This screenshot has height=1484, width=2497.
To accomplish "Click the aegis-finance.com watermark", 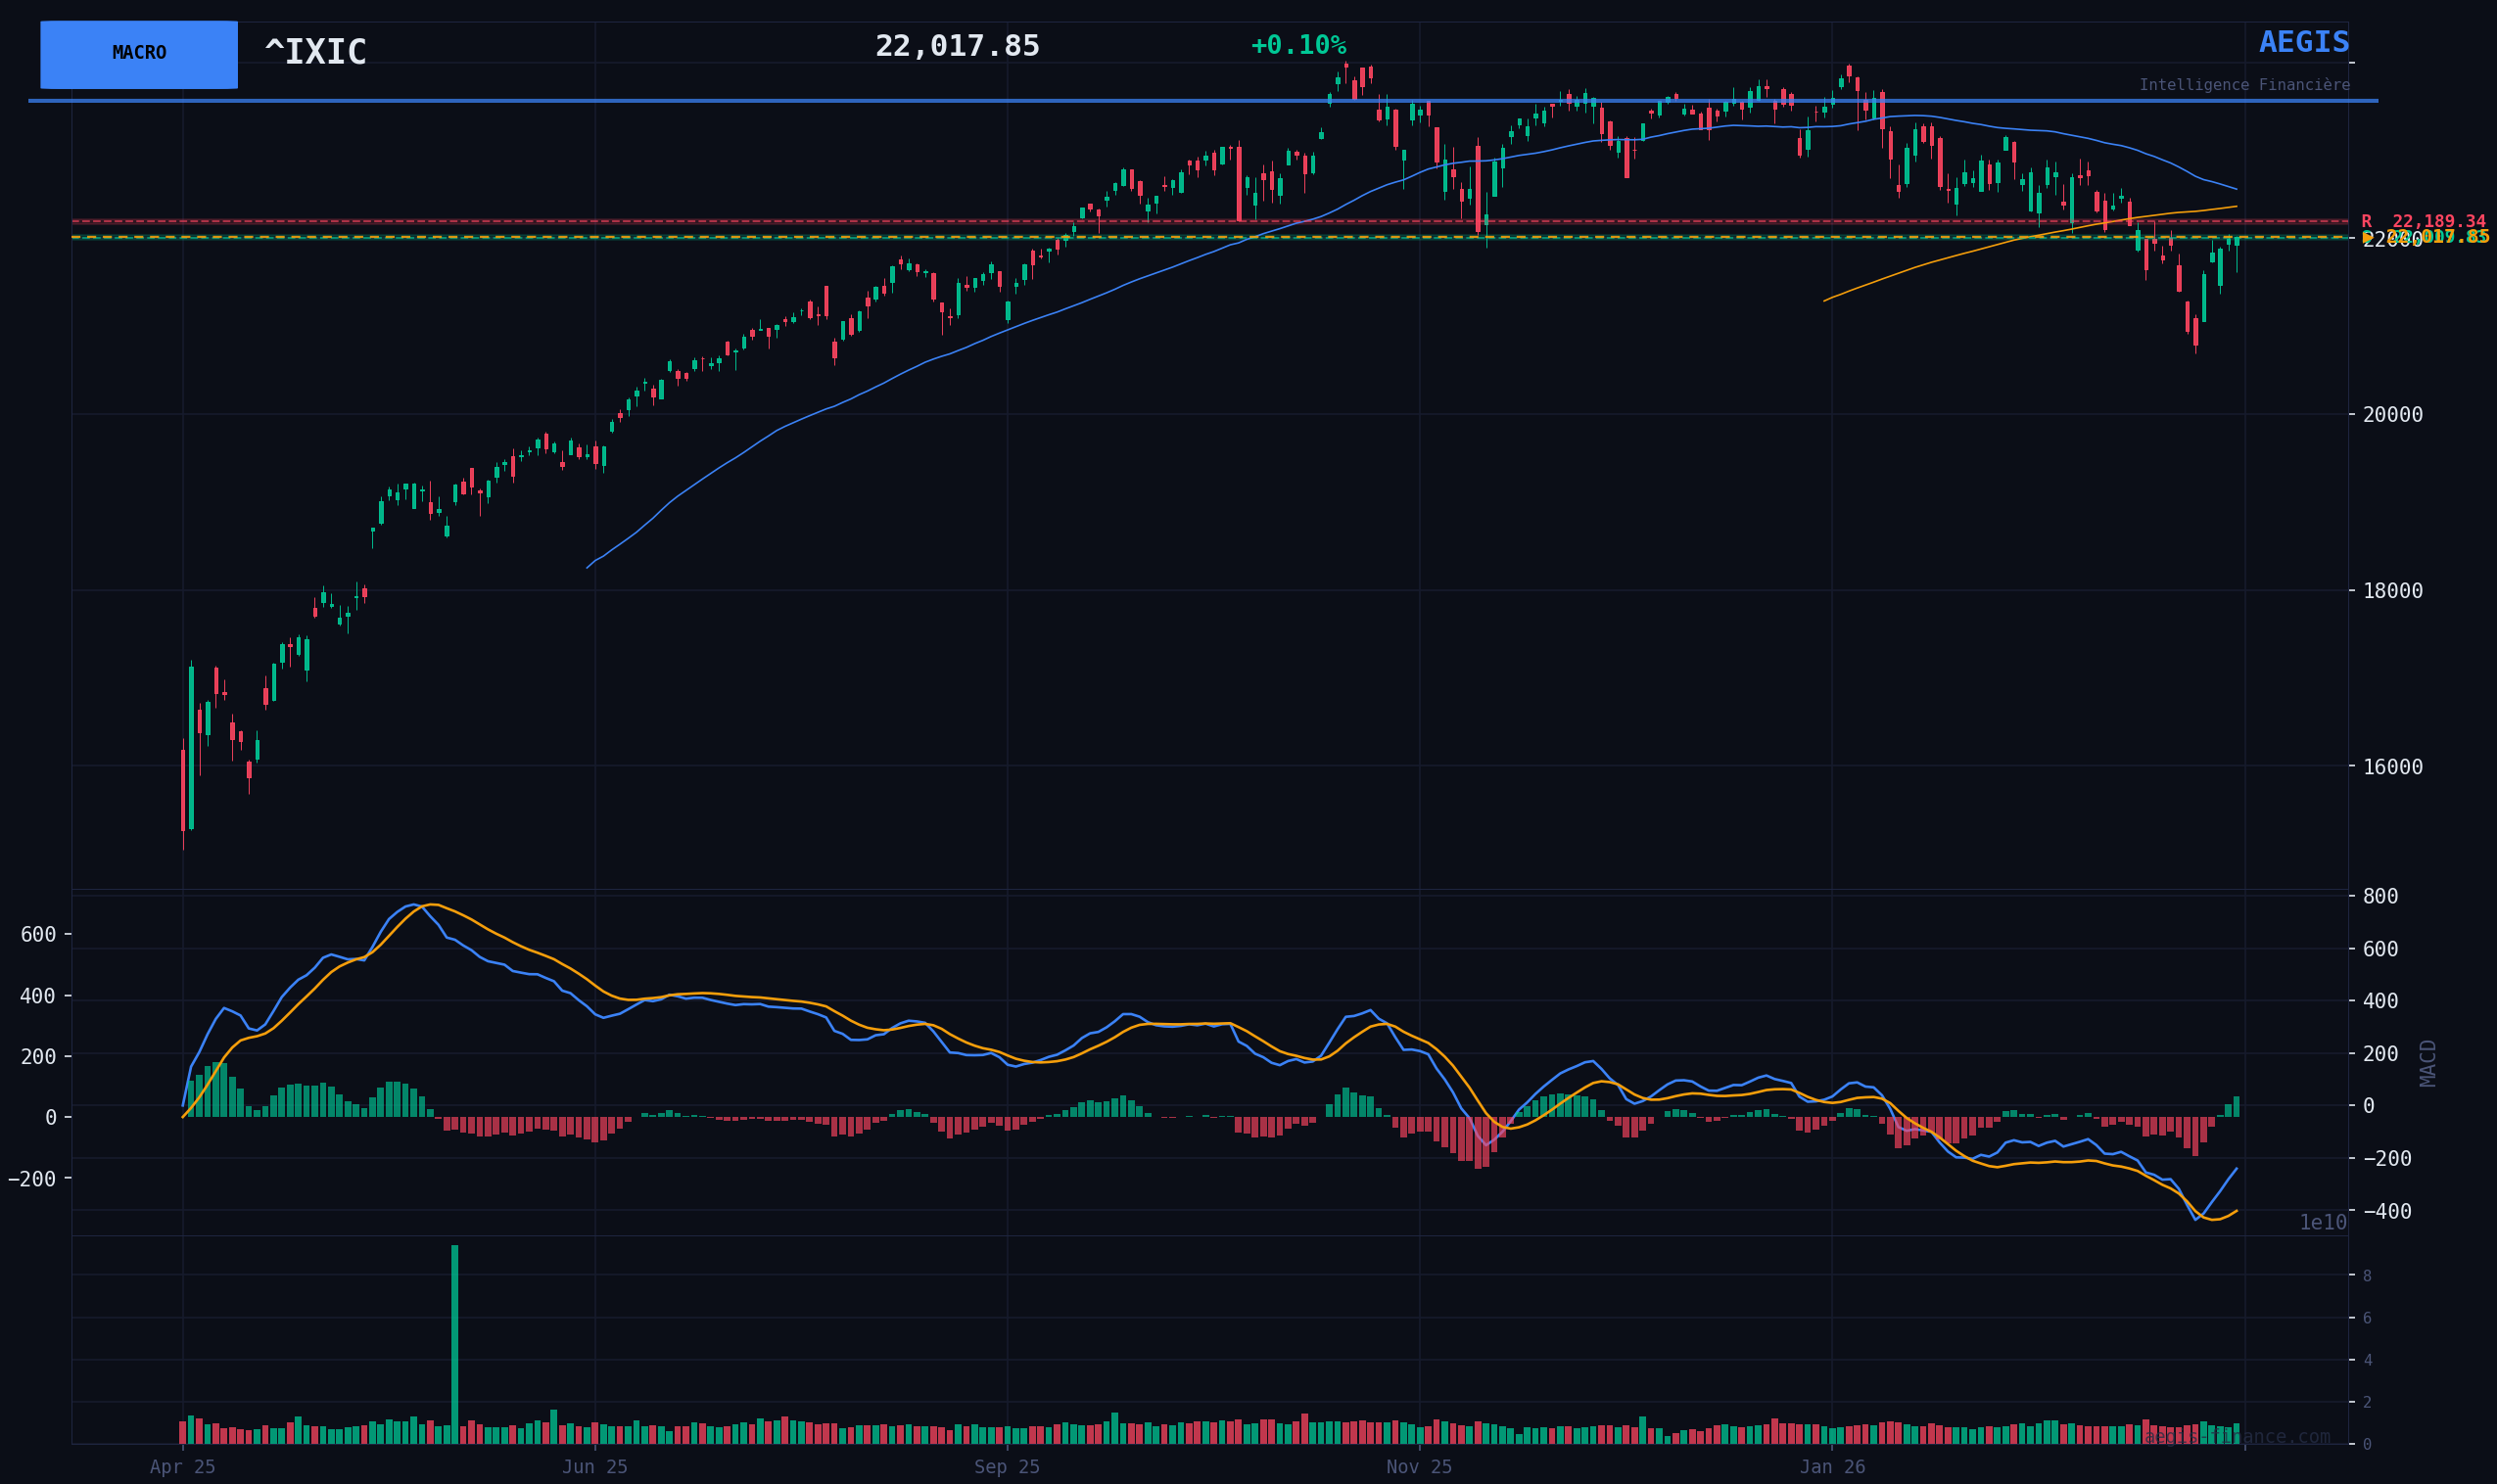I will [x=2236, y=1437].
